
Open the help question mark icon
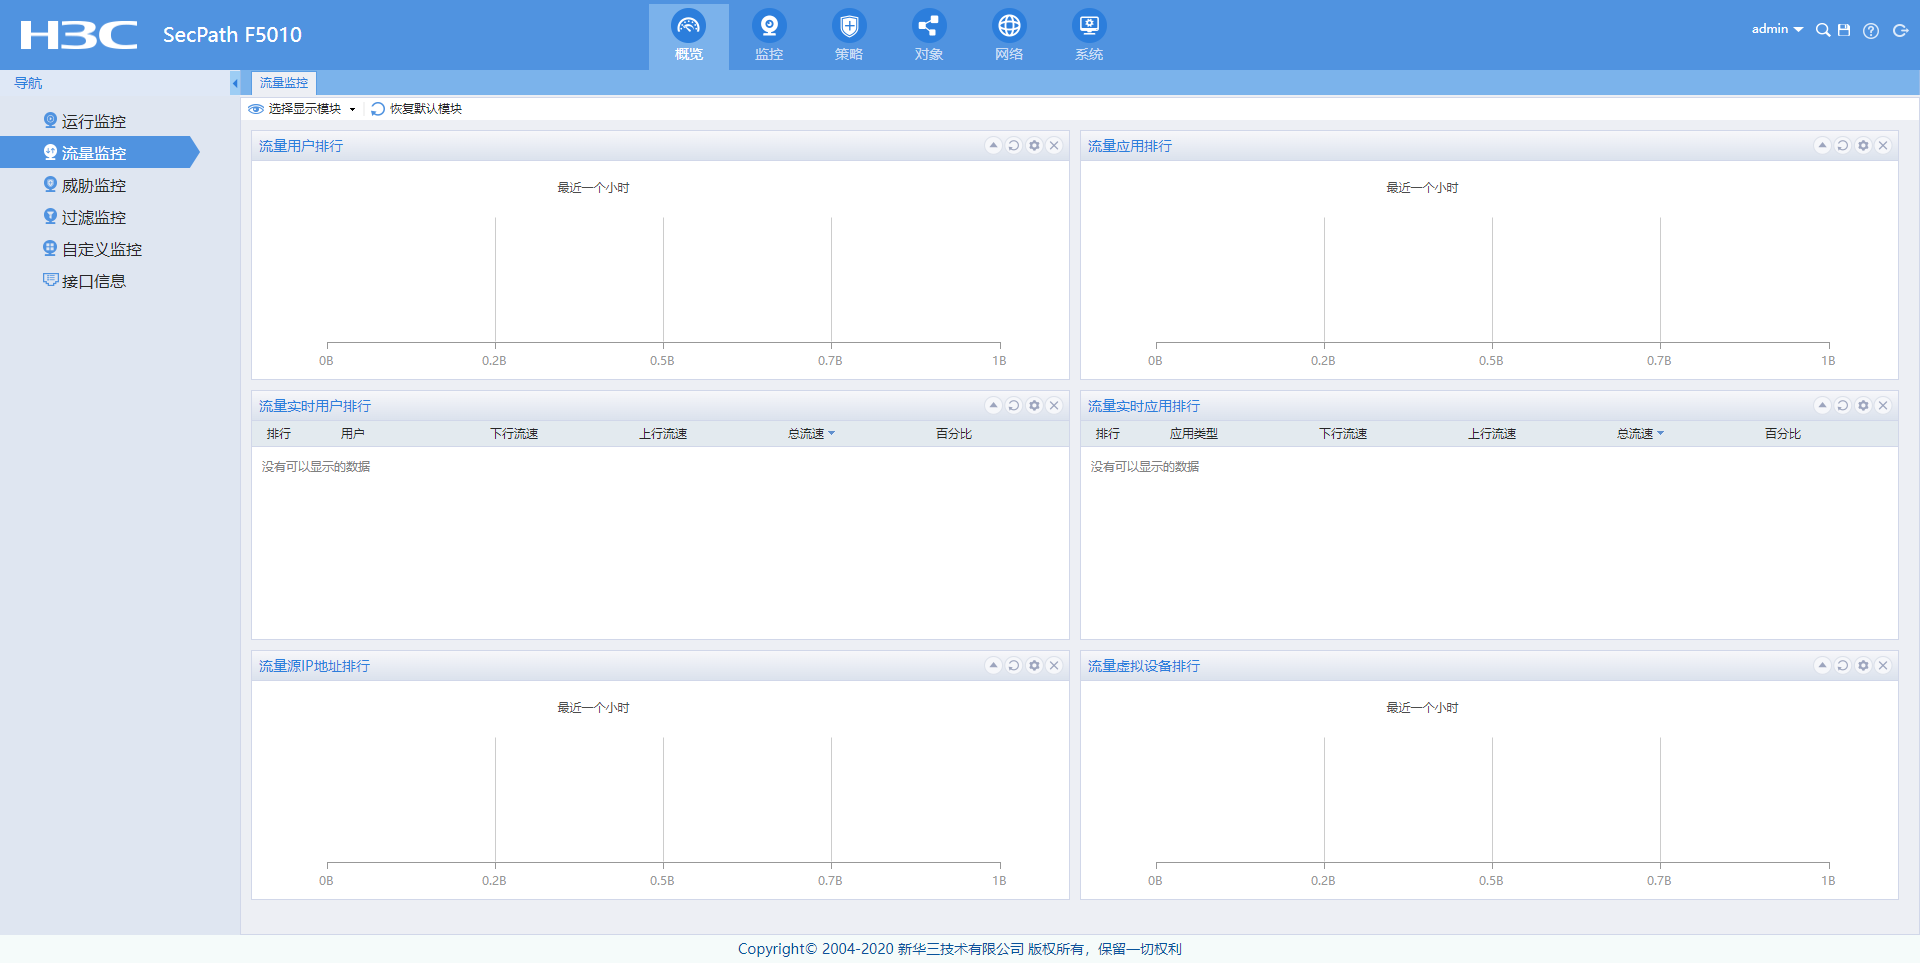1870,30
